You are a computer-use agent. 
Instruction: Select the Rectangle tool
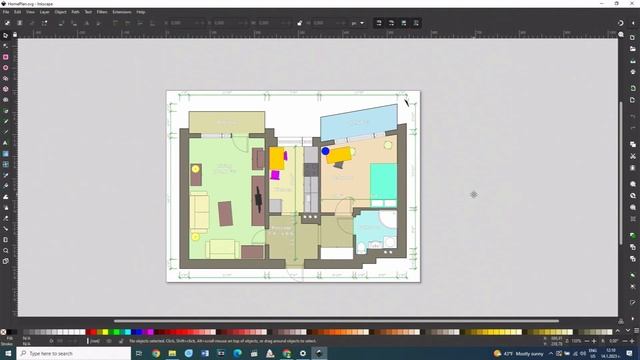click(5, 57)
